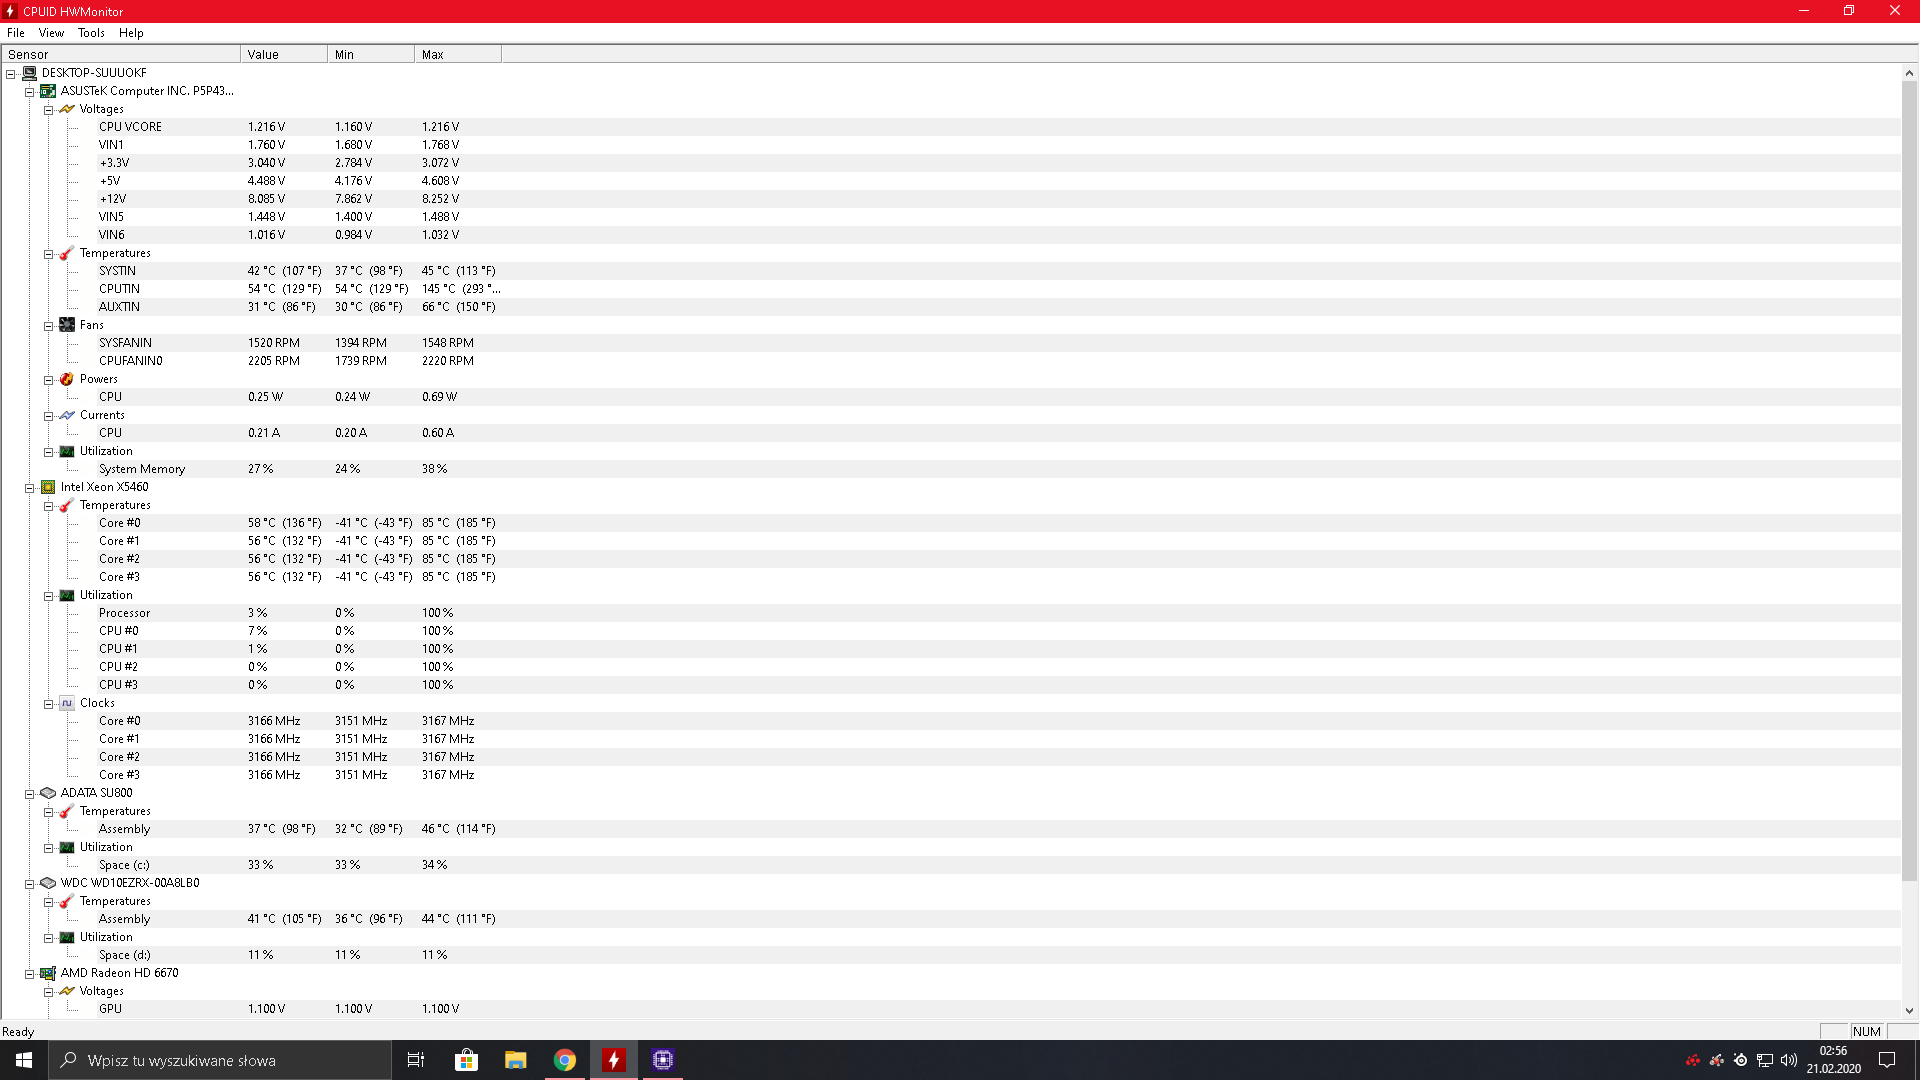Collapse the Clocks group
The width and height of the screenshot is (1920, 1080).
click(x=49, y=704)
